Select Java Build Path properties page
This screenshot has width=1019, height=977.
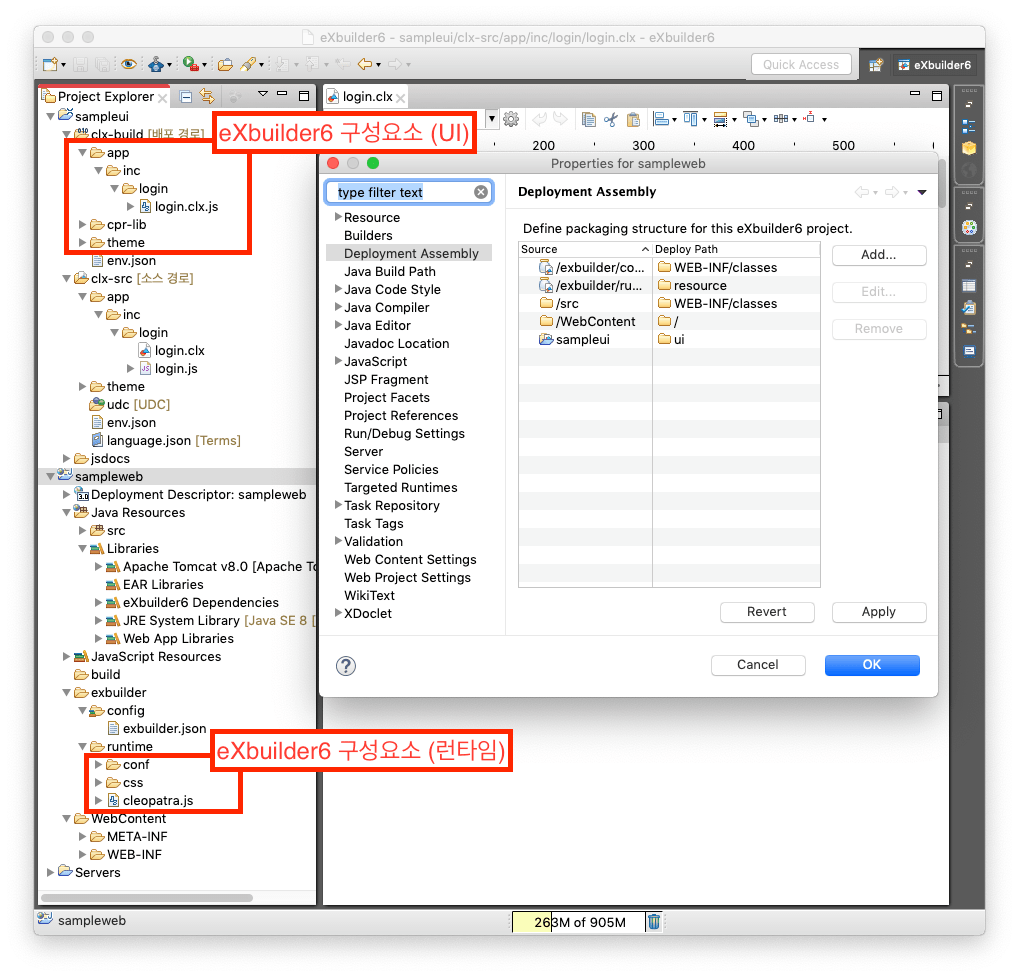coord(389,272)
